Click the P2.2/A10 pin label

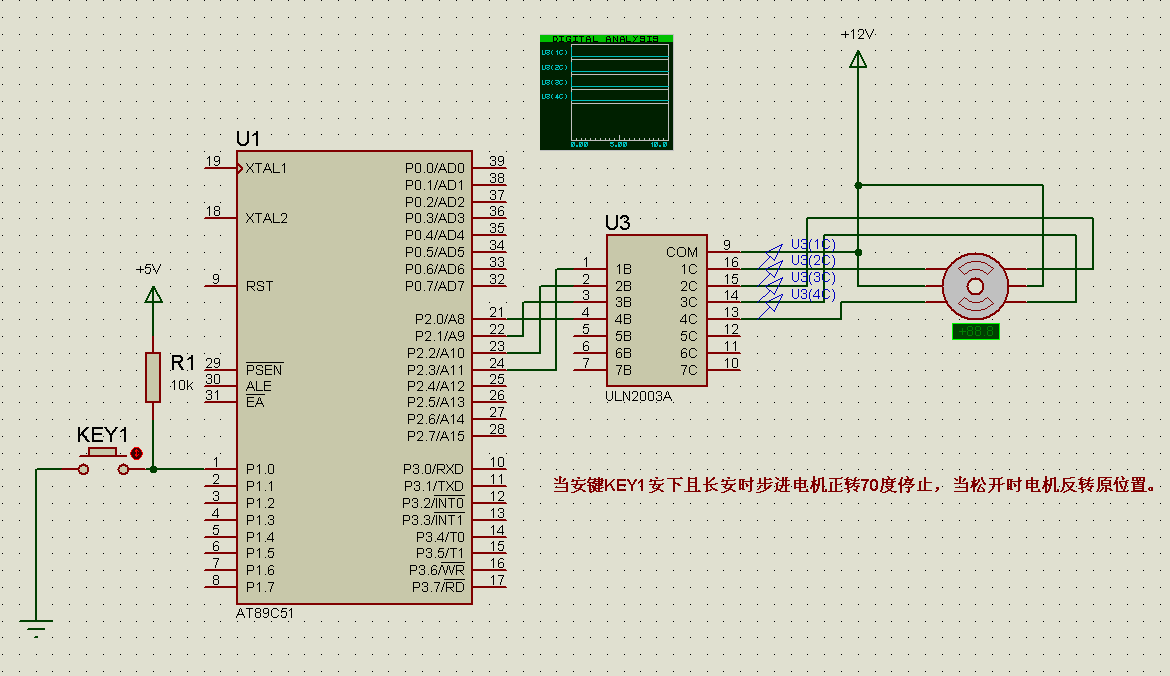point(436,353)
